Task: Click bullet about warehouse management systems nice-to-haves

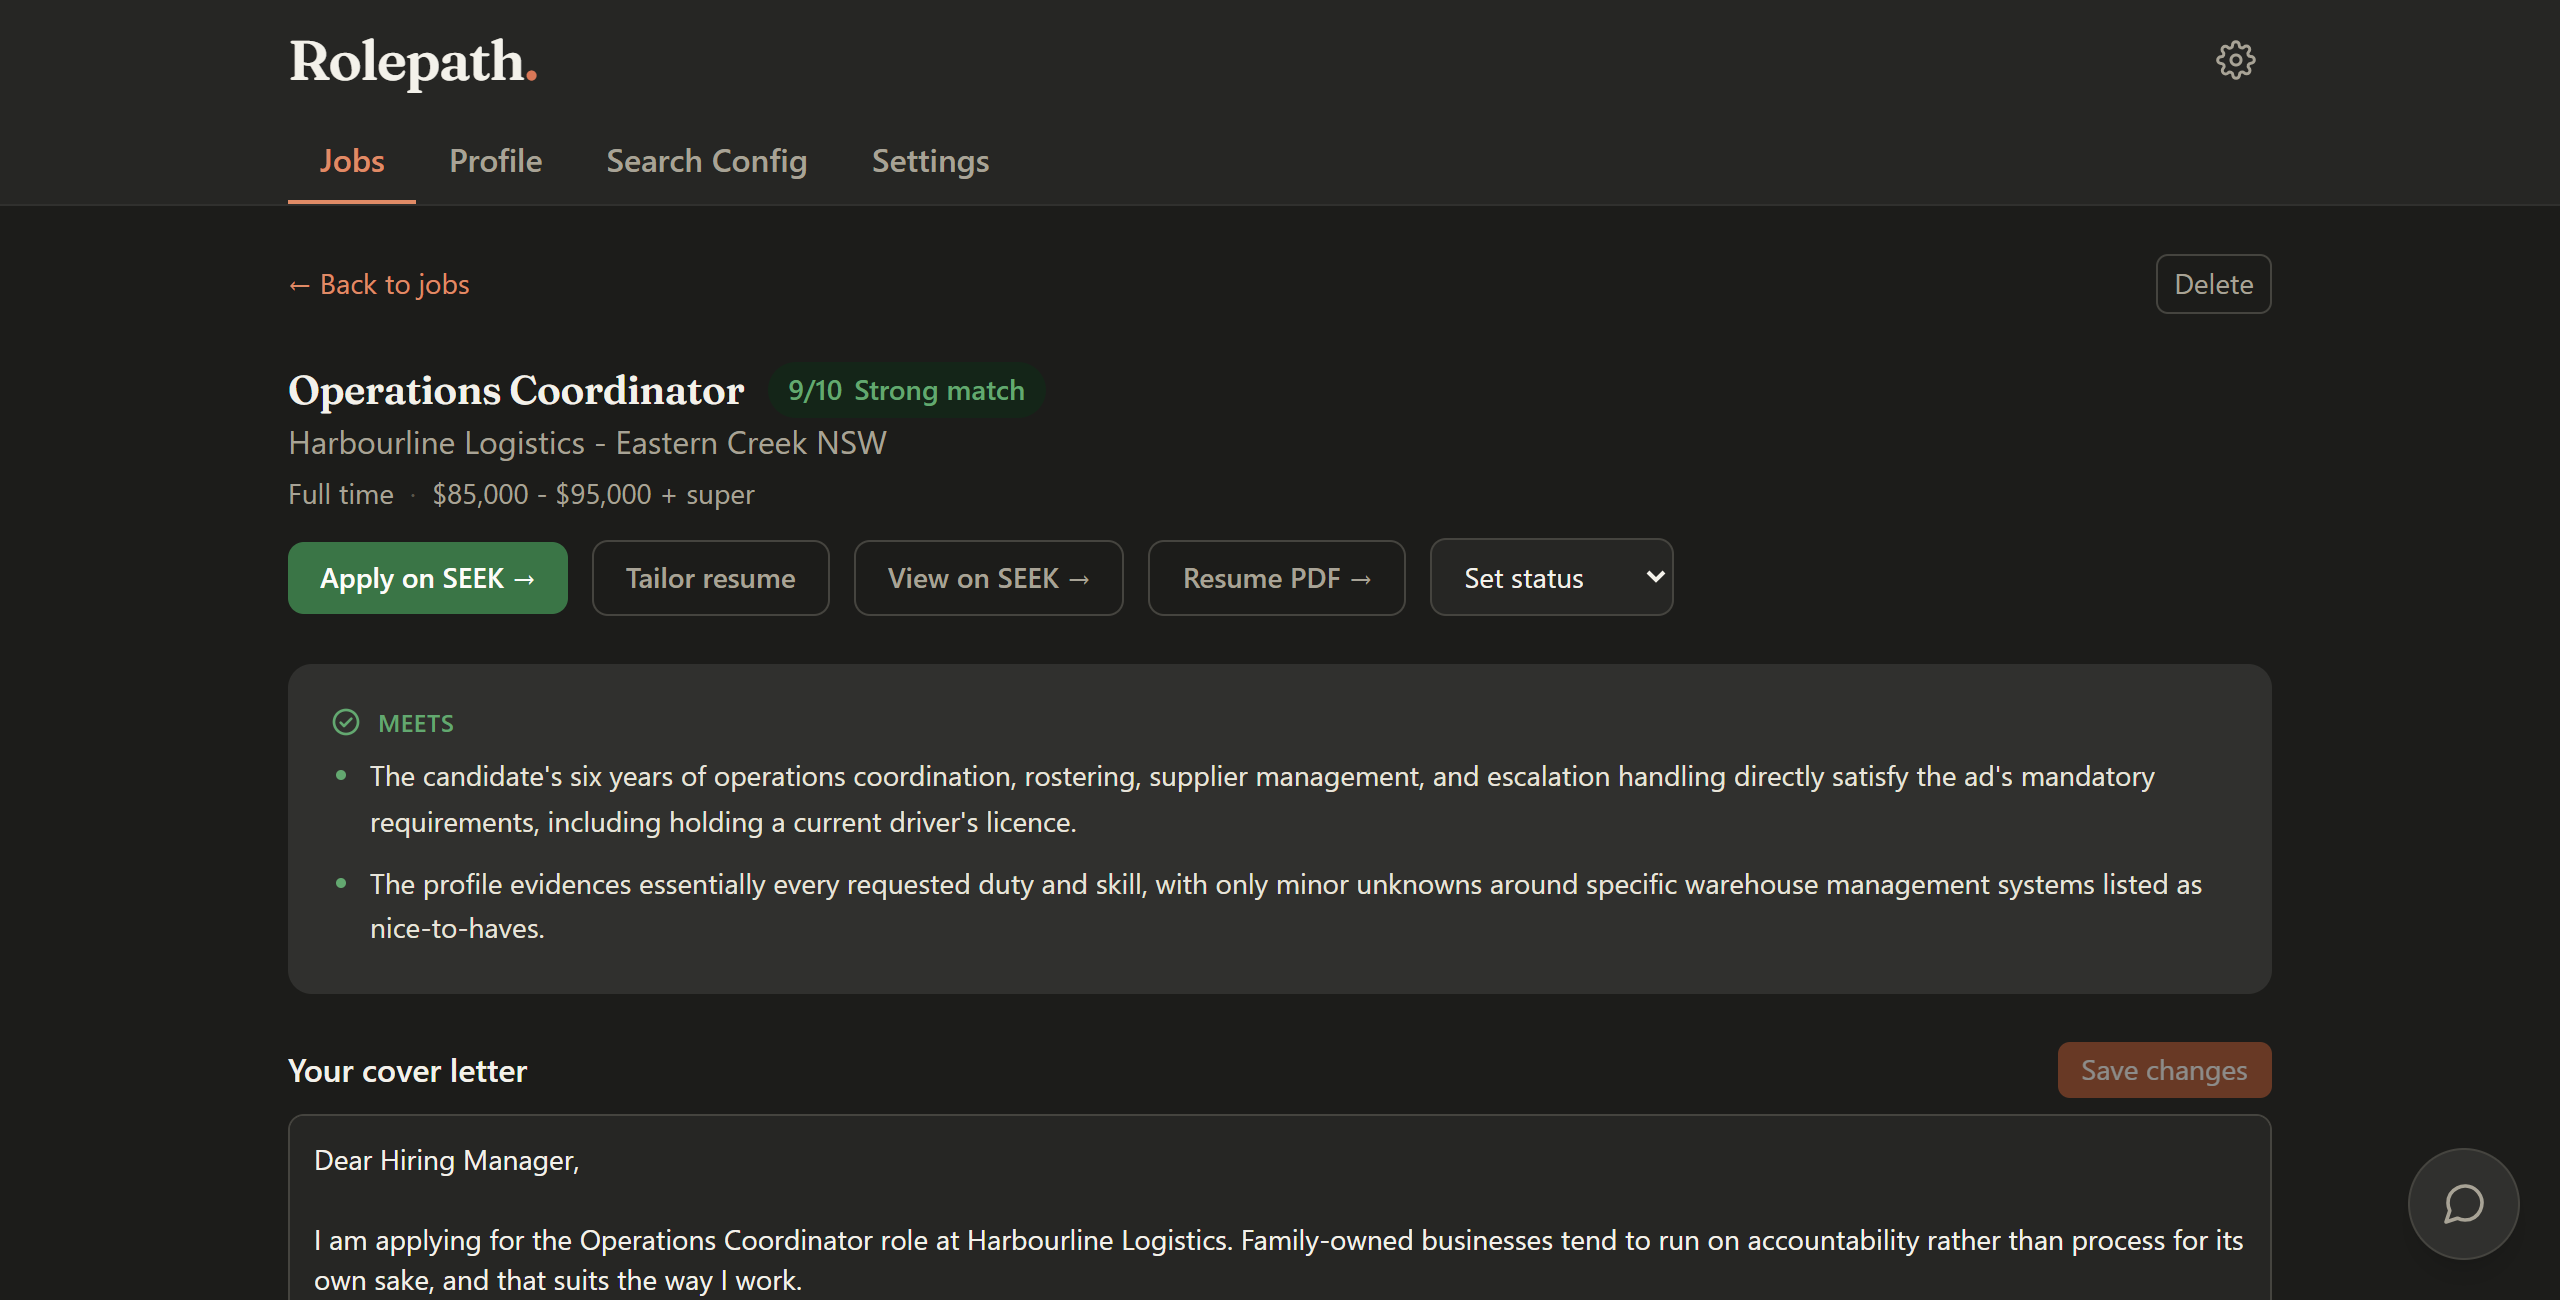Action: pyautogui.click(x=1286, y=906)
